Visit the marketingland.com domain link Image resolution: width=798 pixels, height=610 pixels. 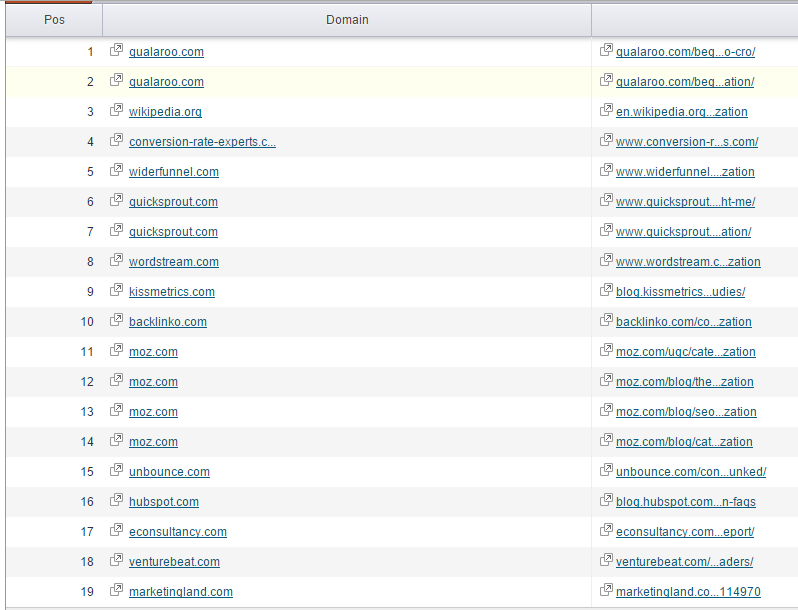coord(181,592)
